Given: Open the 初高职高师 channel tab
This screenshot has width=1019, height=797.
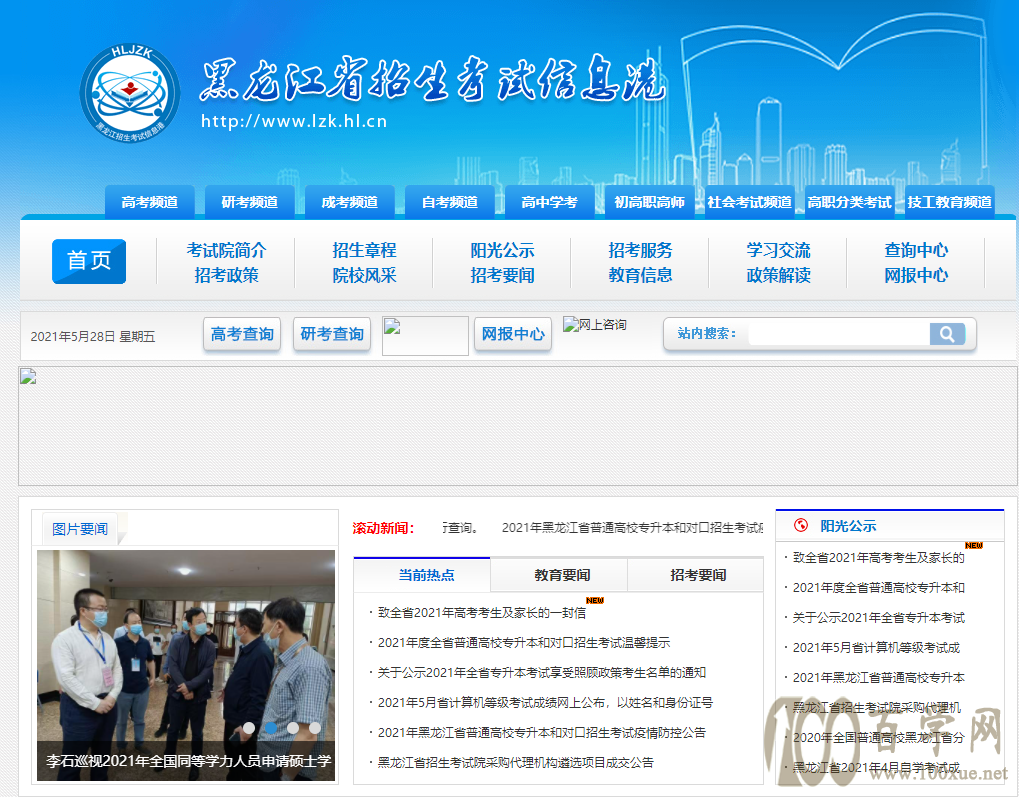Looking at the screenshot, I should 650,202.
